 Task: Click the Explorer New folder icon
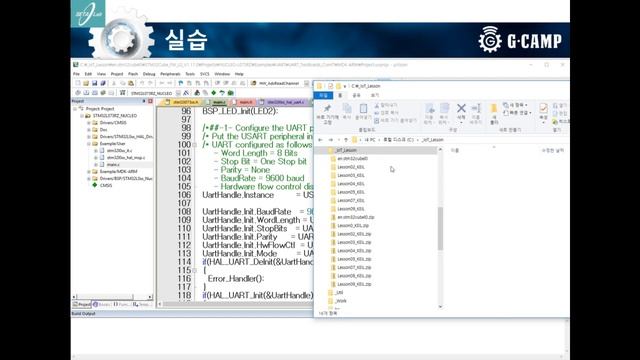pyautogui.click(x=493, y=109)
